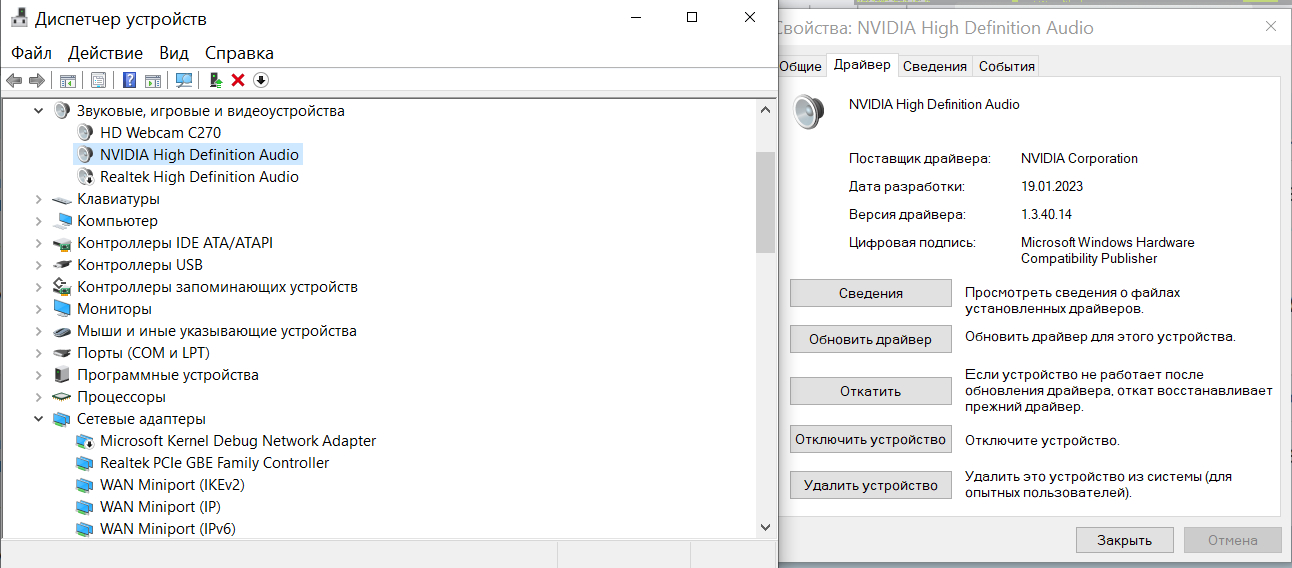Expand the Мониторы category
Viewport: 1292px width, 568px height.
39,309
